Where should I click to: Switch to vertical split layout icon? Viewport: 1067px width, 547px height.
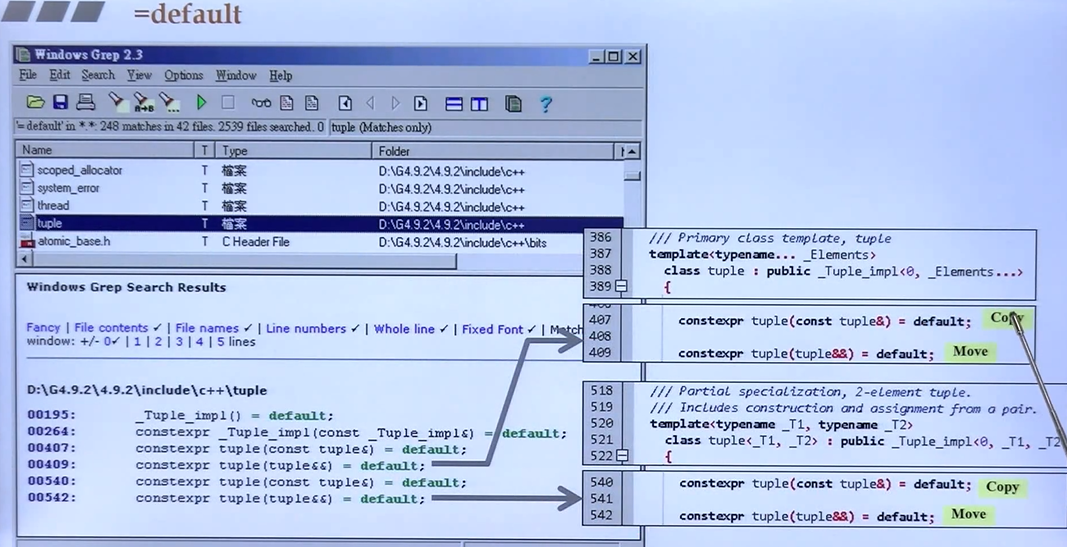(480, 104)
